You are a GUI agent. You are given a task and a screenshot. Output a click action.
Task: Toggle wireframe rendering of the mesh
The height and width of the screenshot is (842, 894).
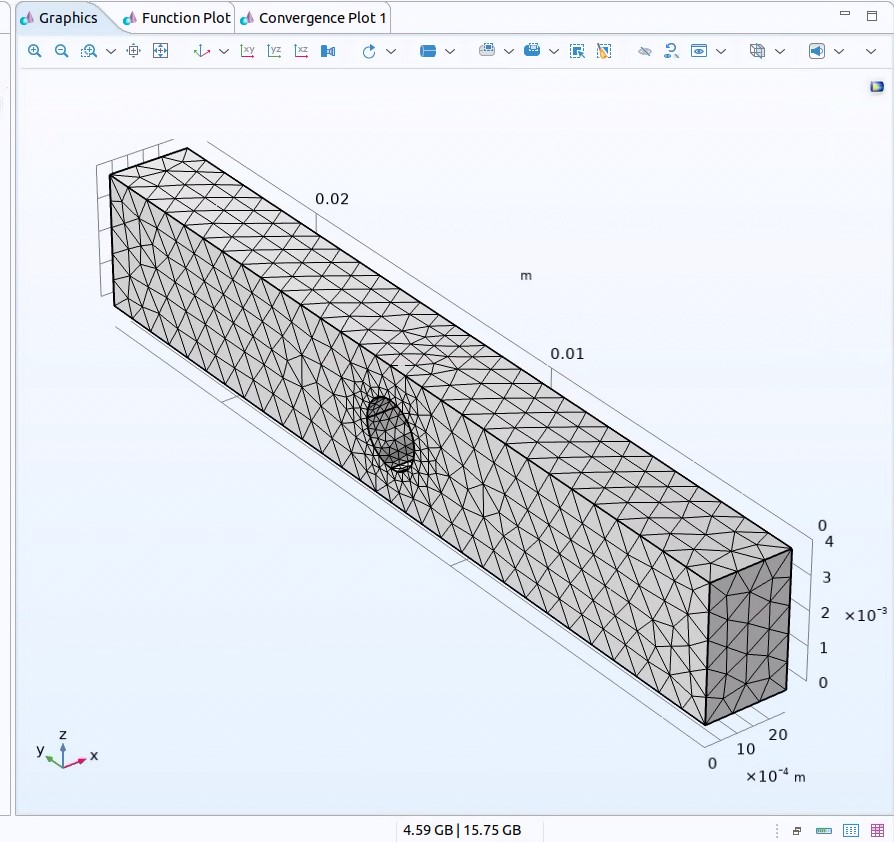(x=757, y=51)
